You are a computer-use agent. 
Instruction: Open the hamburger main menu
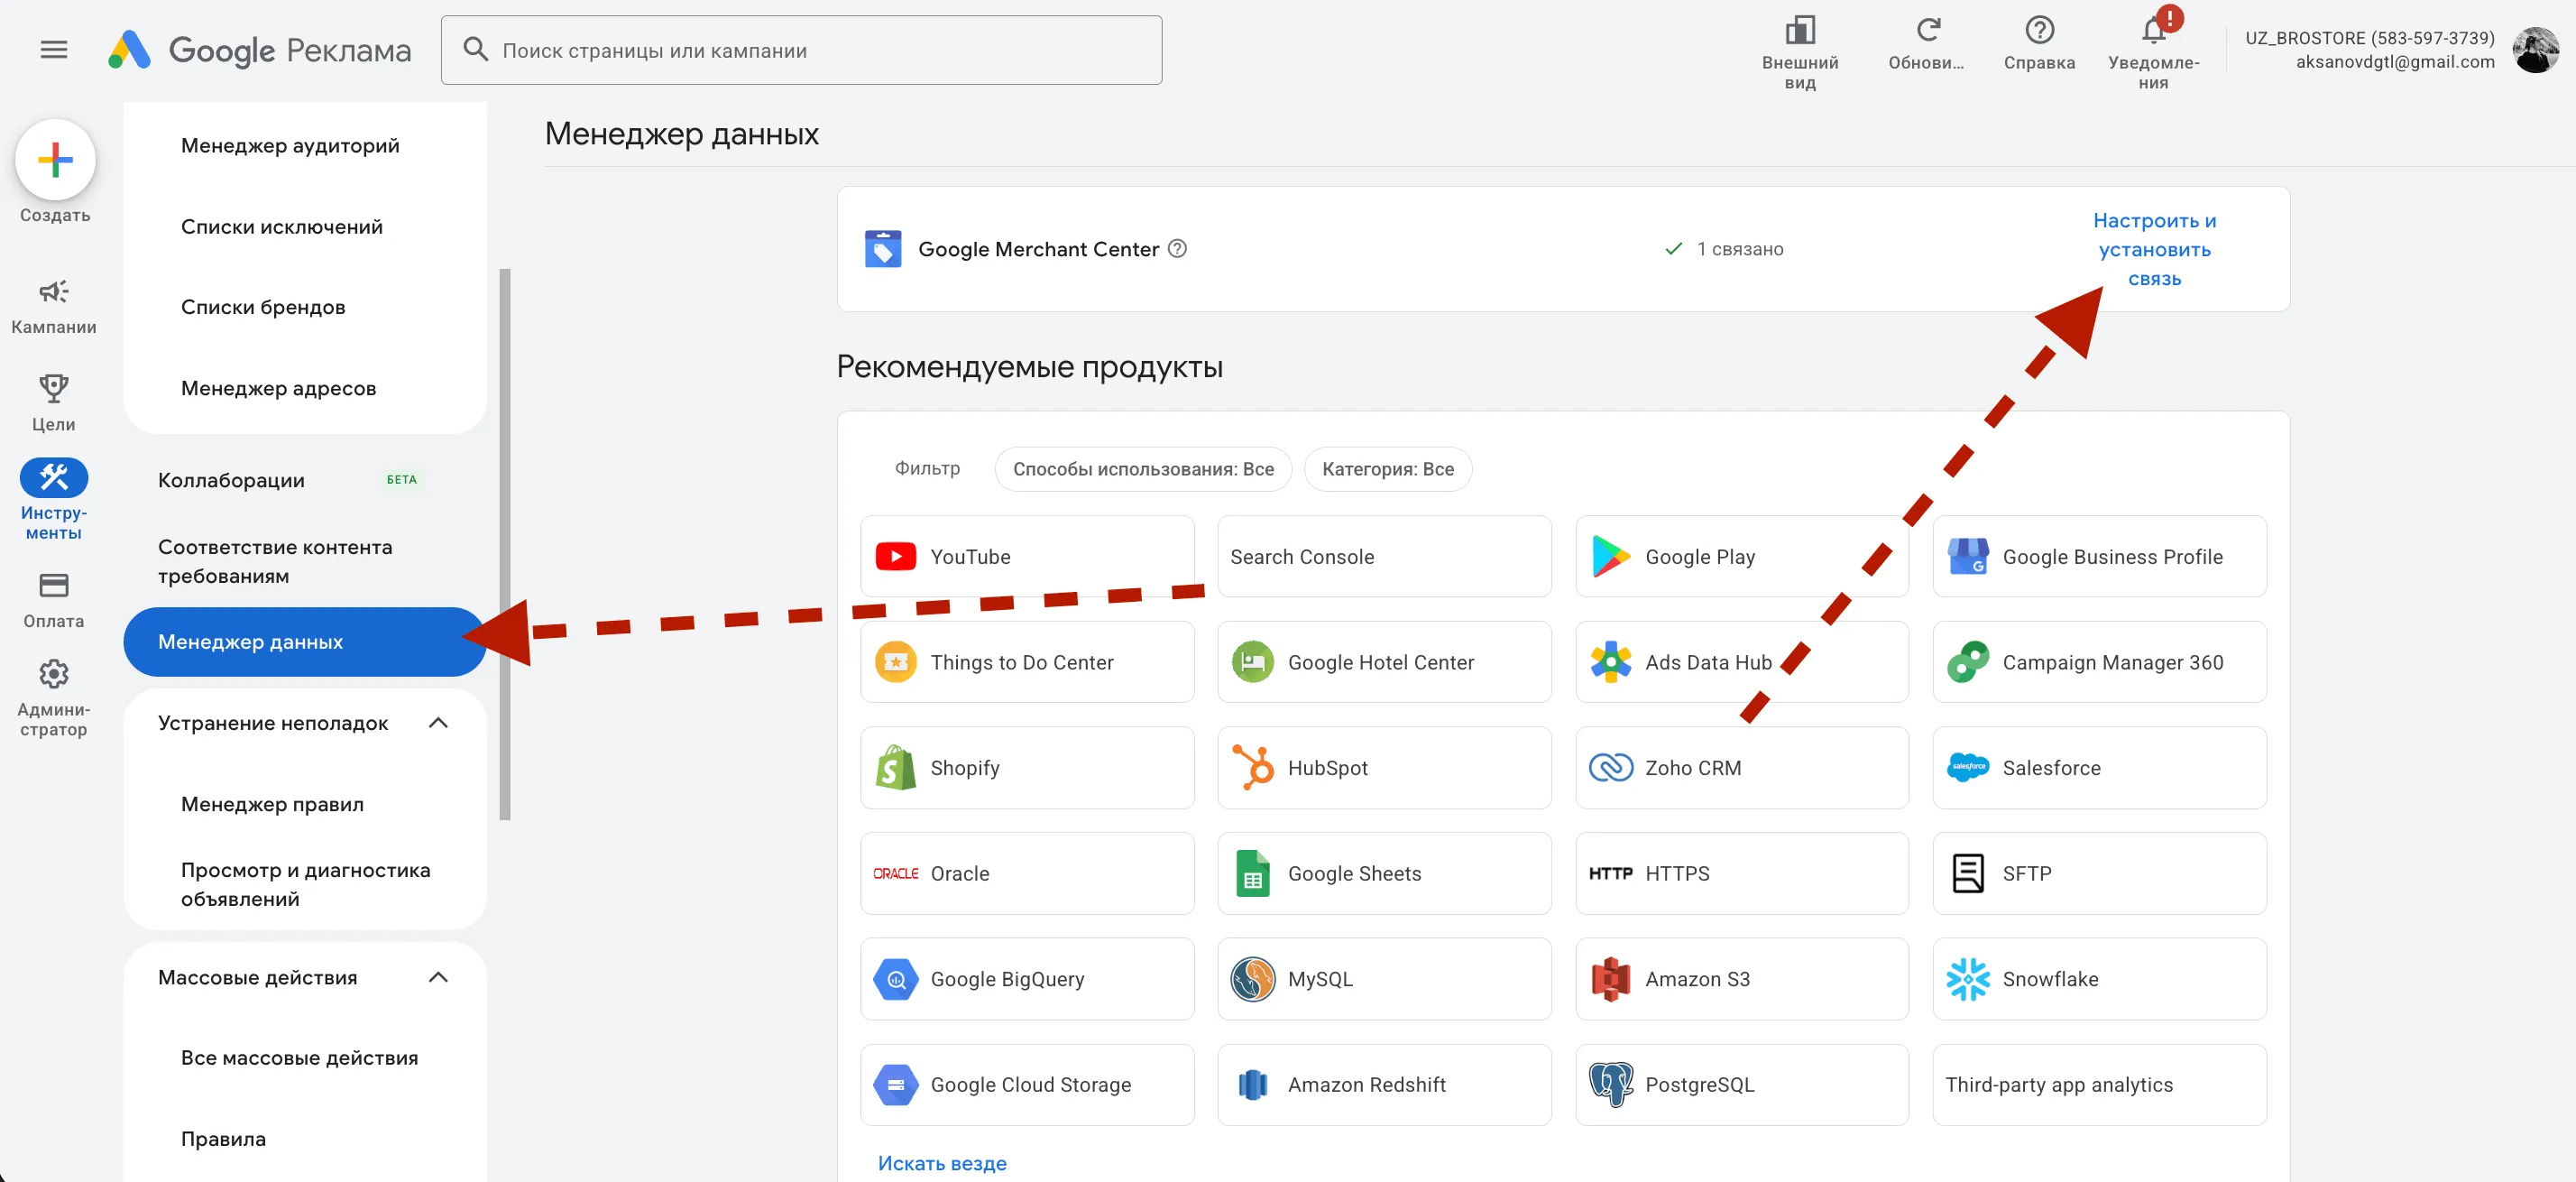point(54,49)
